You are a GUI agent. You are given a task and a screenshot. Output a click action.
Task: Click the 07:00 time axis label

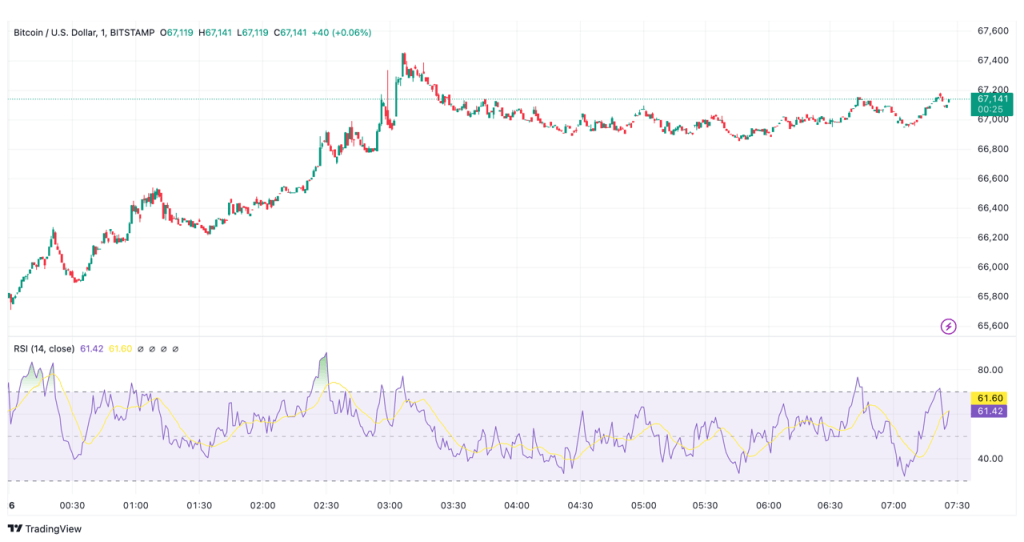point(893,505)
